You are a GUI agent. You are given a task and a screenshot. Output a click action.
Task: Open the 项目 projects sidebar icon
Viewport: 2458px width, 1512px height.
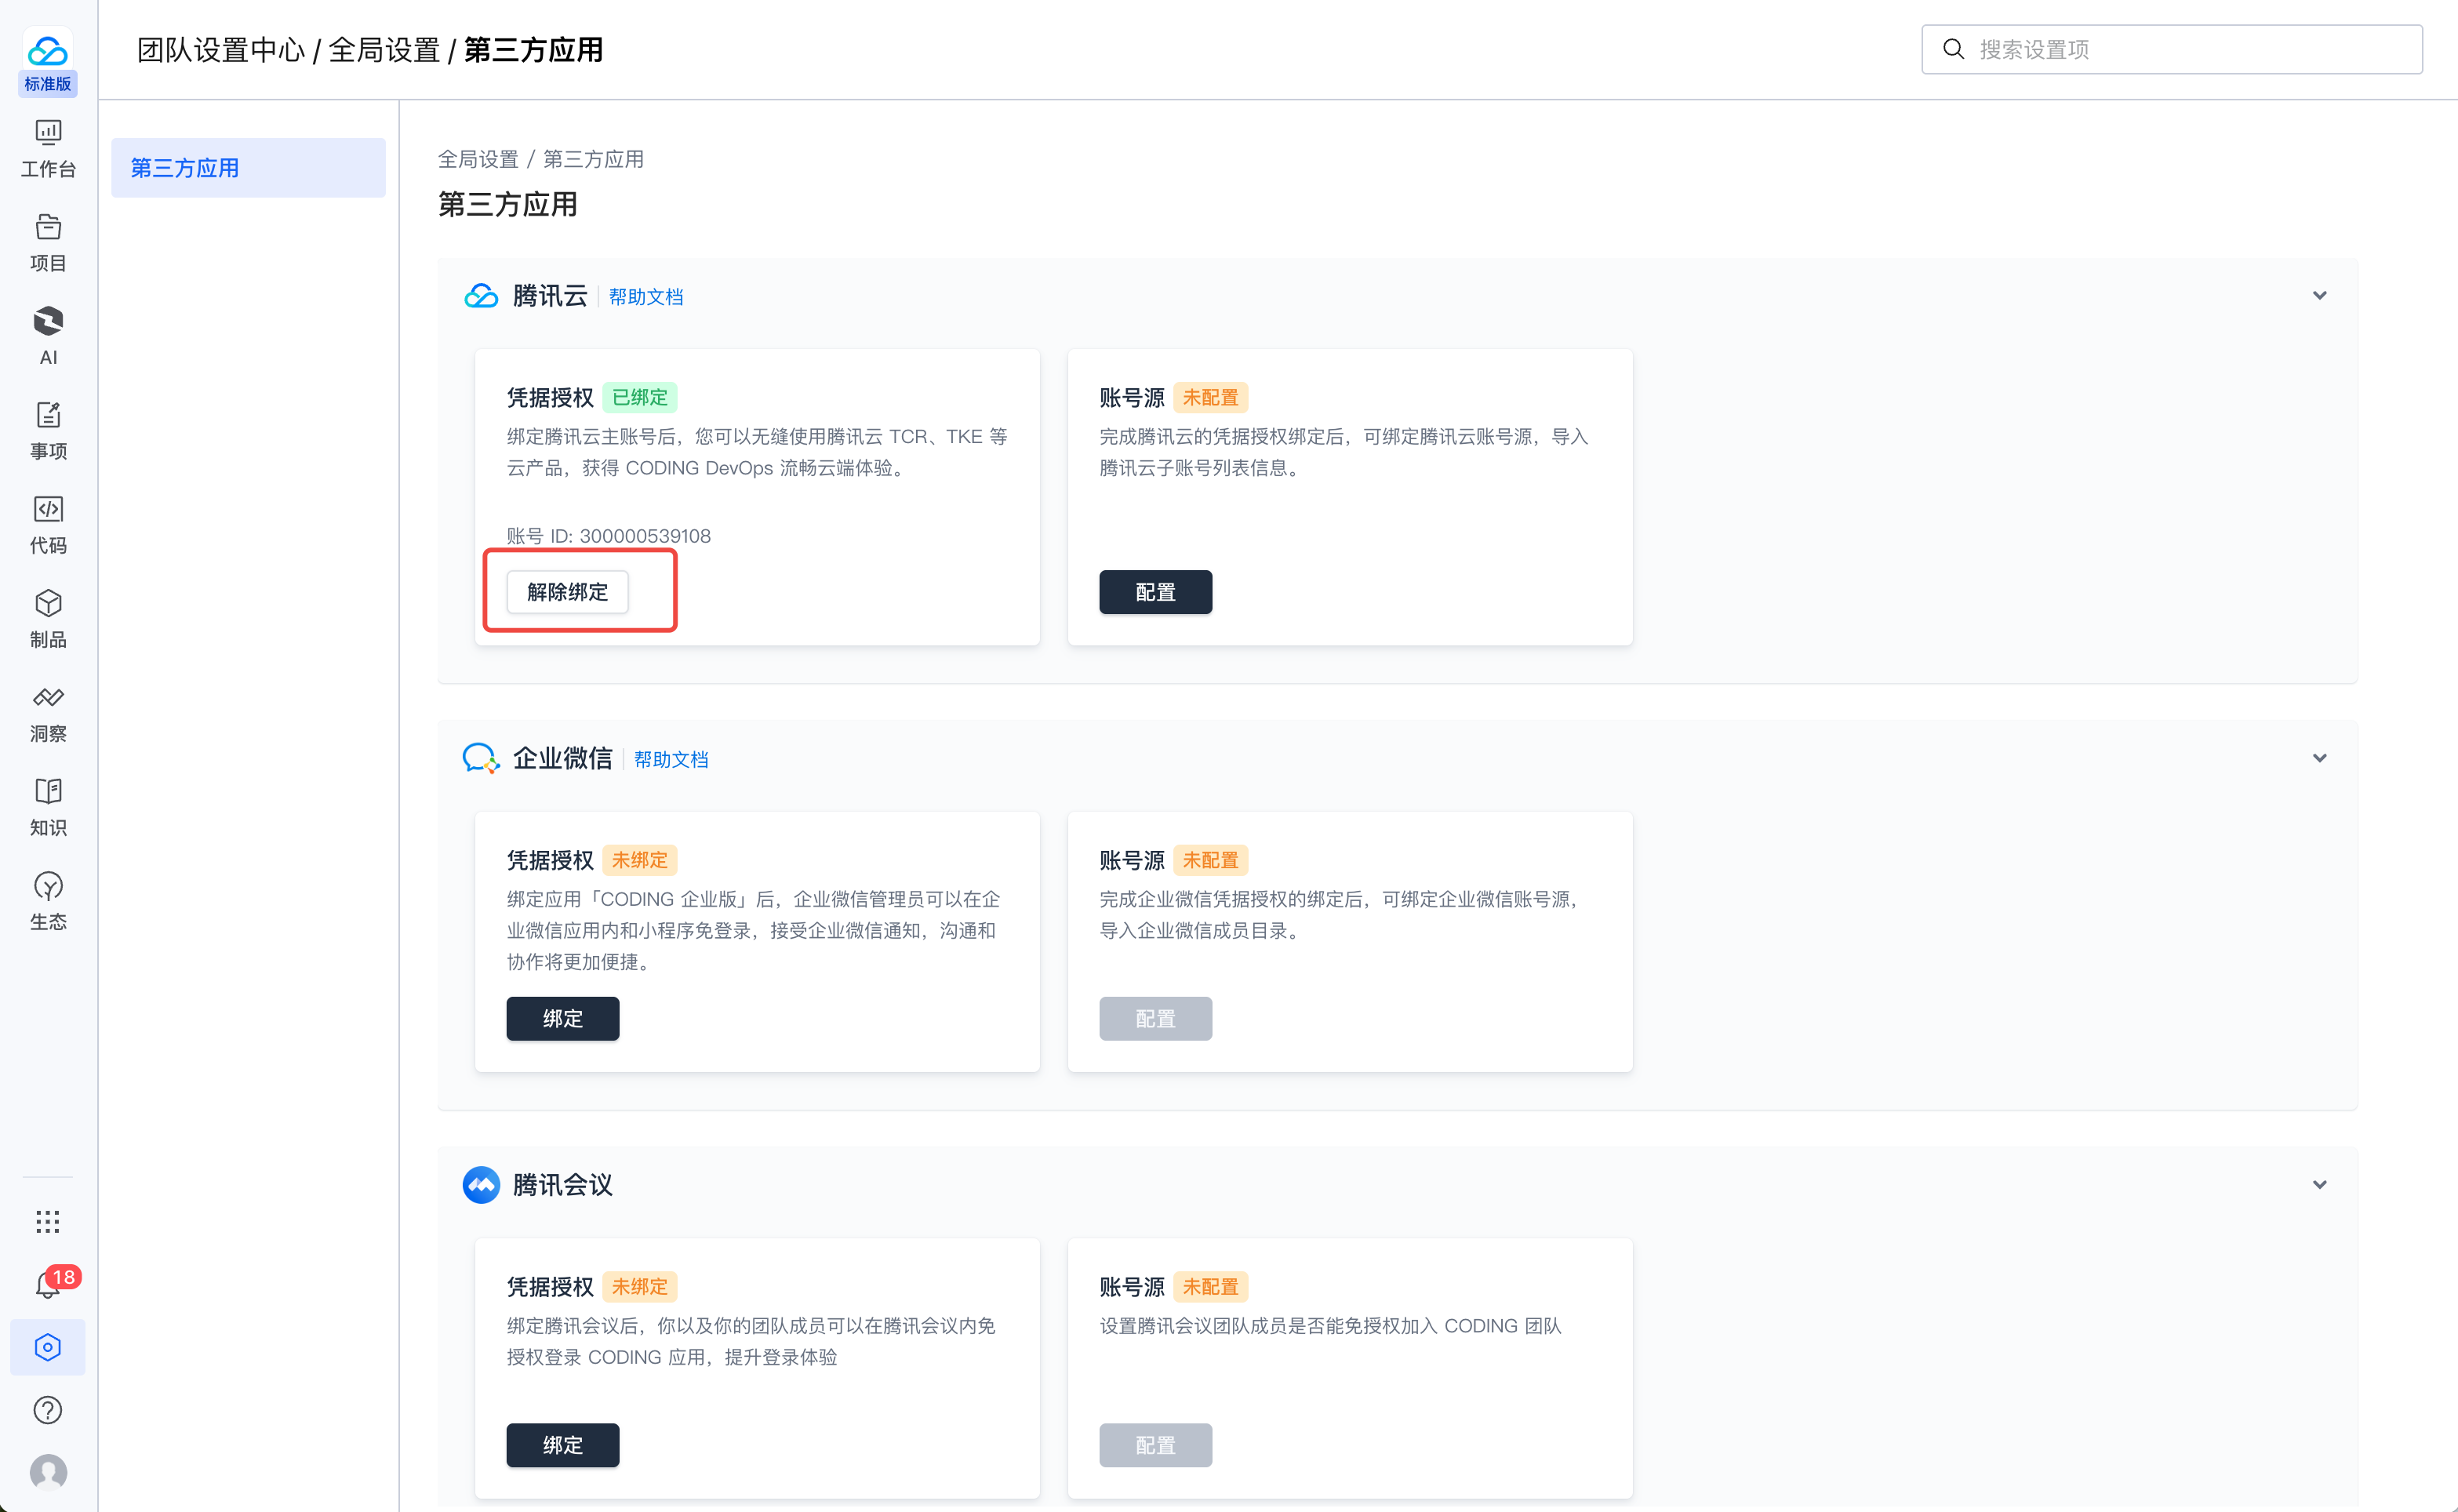48,243
